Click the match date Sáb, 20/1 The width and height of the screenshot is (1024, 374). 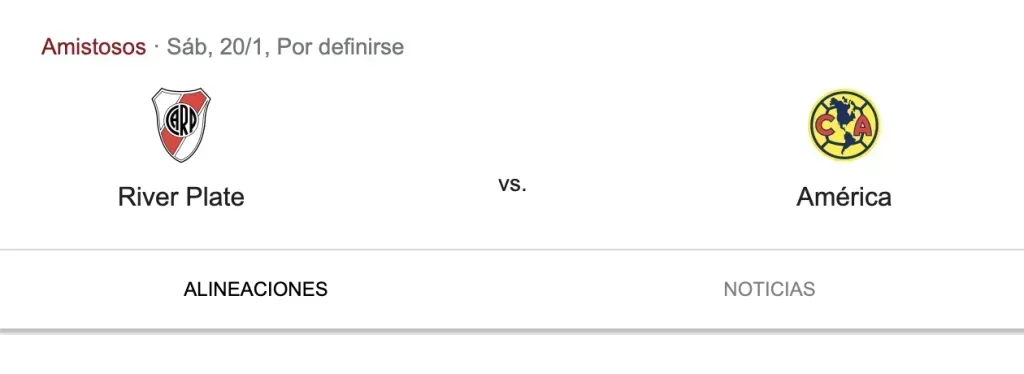219,47
